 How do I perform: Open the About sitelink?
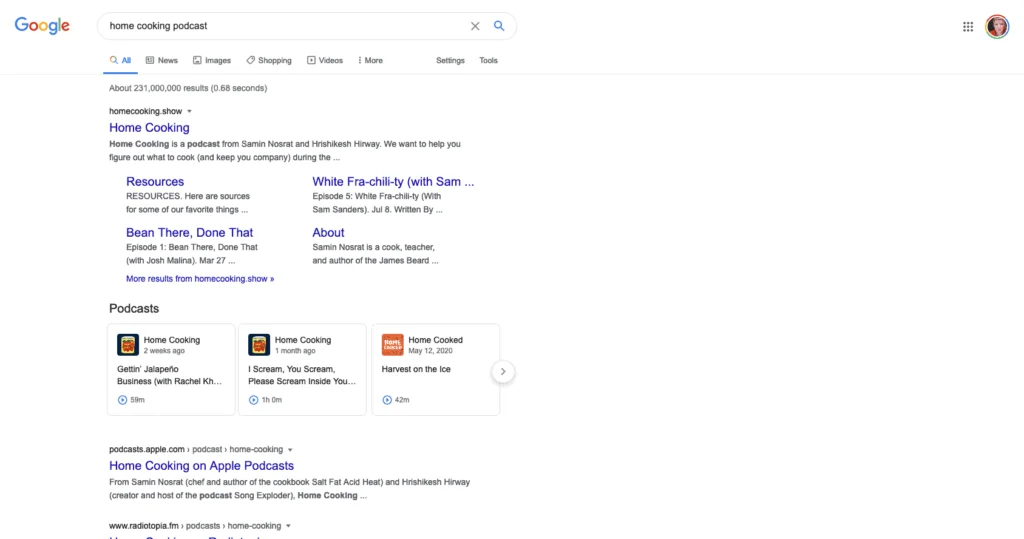pyautogui.click(x=328, y=233)
